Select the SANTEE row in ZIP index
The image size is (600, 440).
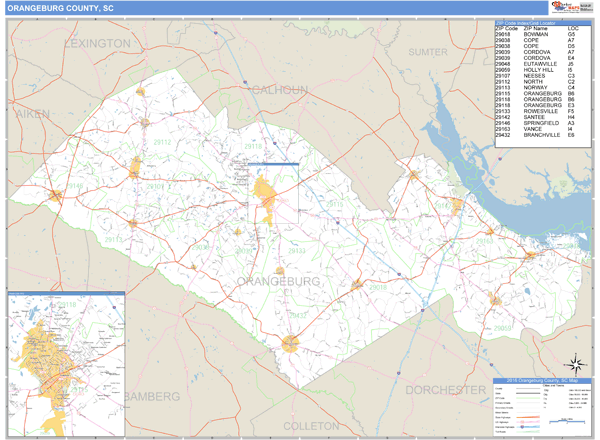(x=535, y=117)
